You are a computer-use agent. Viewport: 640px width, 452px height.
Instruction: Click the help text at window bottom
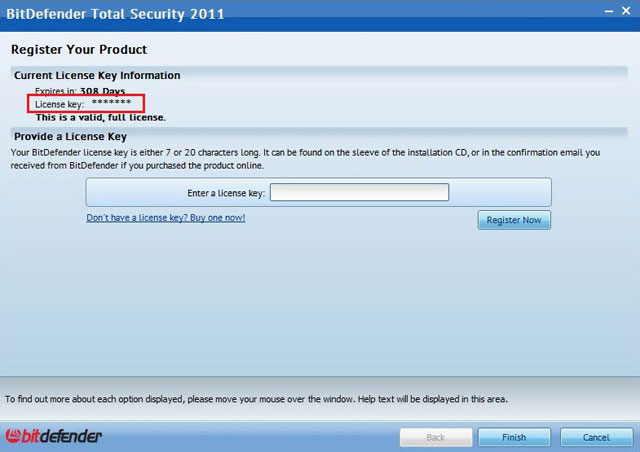point(256,399)
